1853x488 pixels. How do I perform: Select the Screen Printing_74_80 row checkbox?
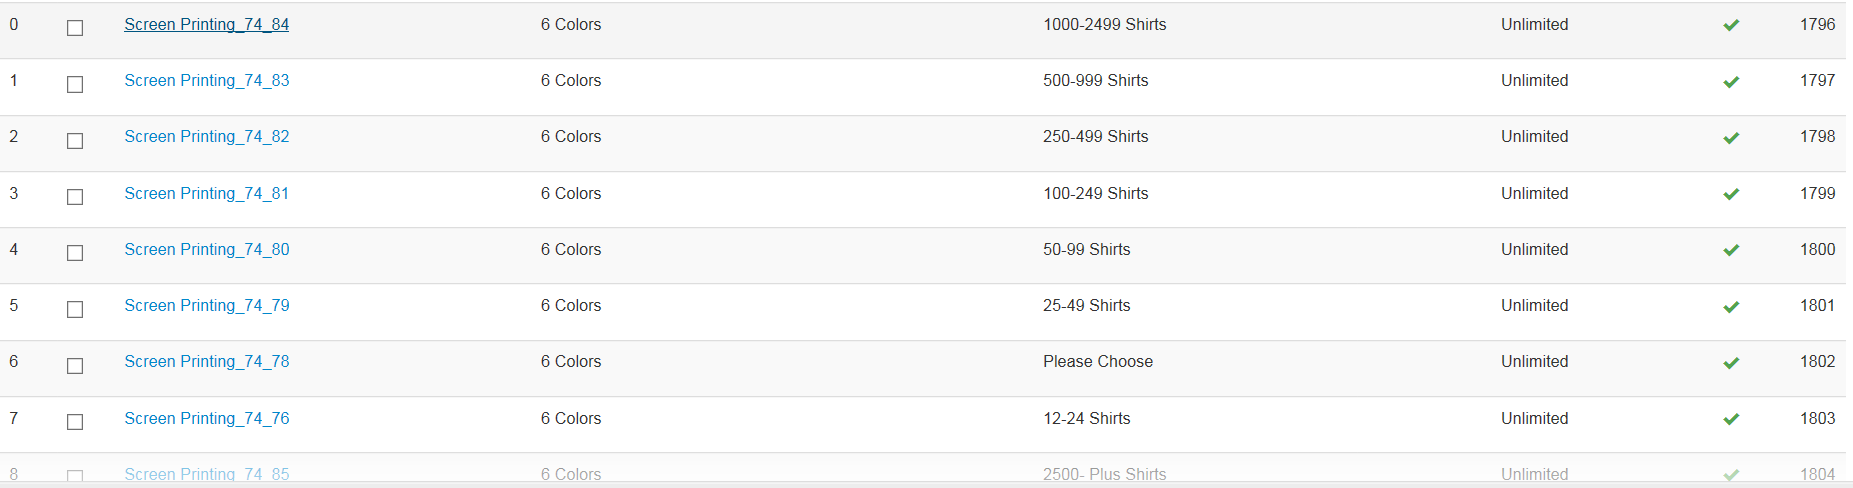pyautogui.click(x=75, y=253)
